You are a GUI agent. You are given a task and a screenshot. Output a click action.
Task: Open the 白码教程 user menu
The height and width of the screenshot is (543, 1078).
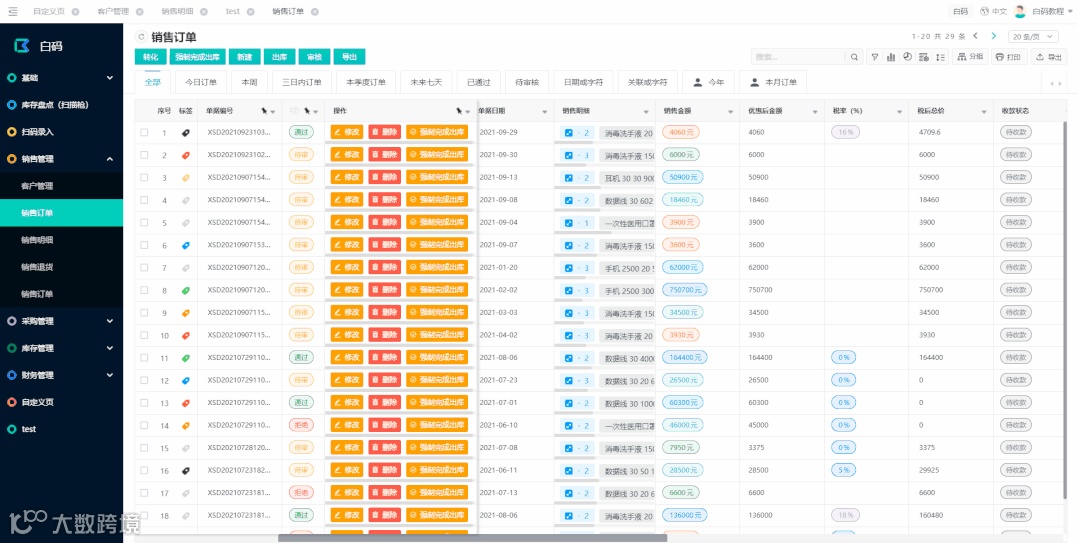[1050, 12]
